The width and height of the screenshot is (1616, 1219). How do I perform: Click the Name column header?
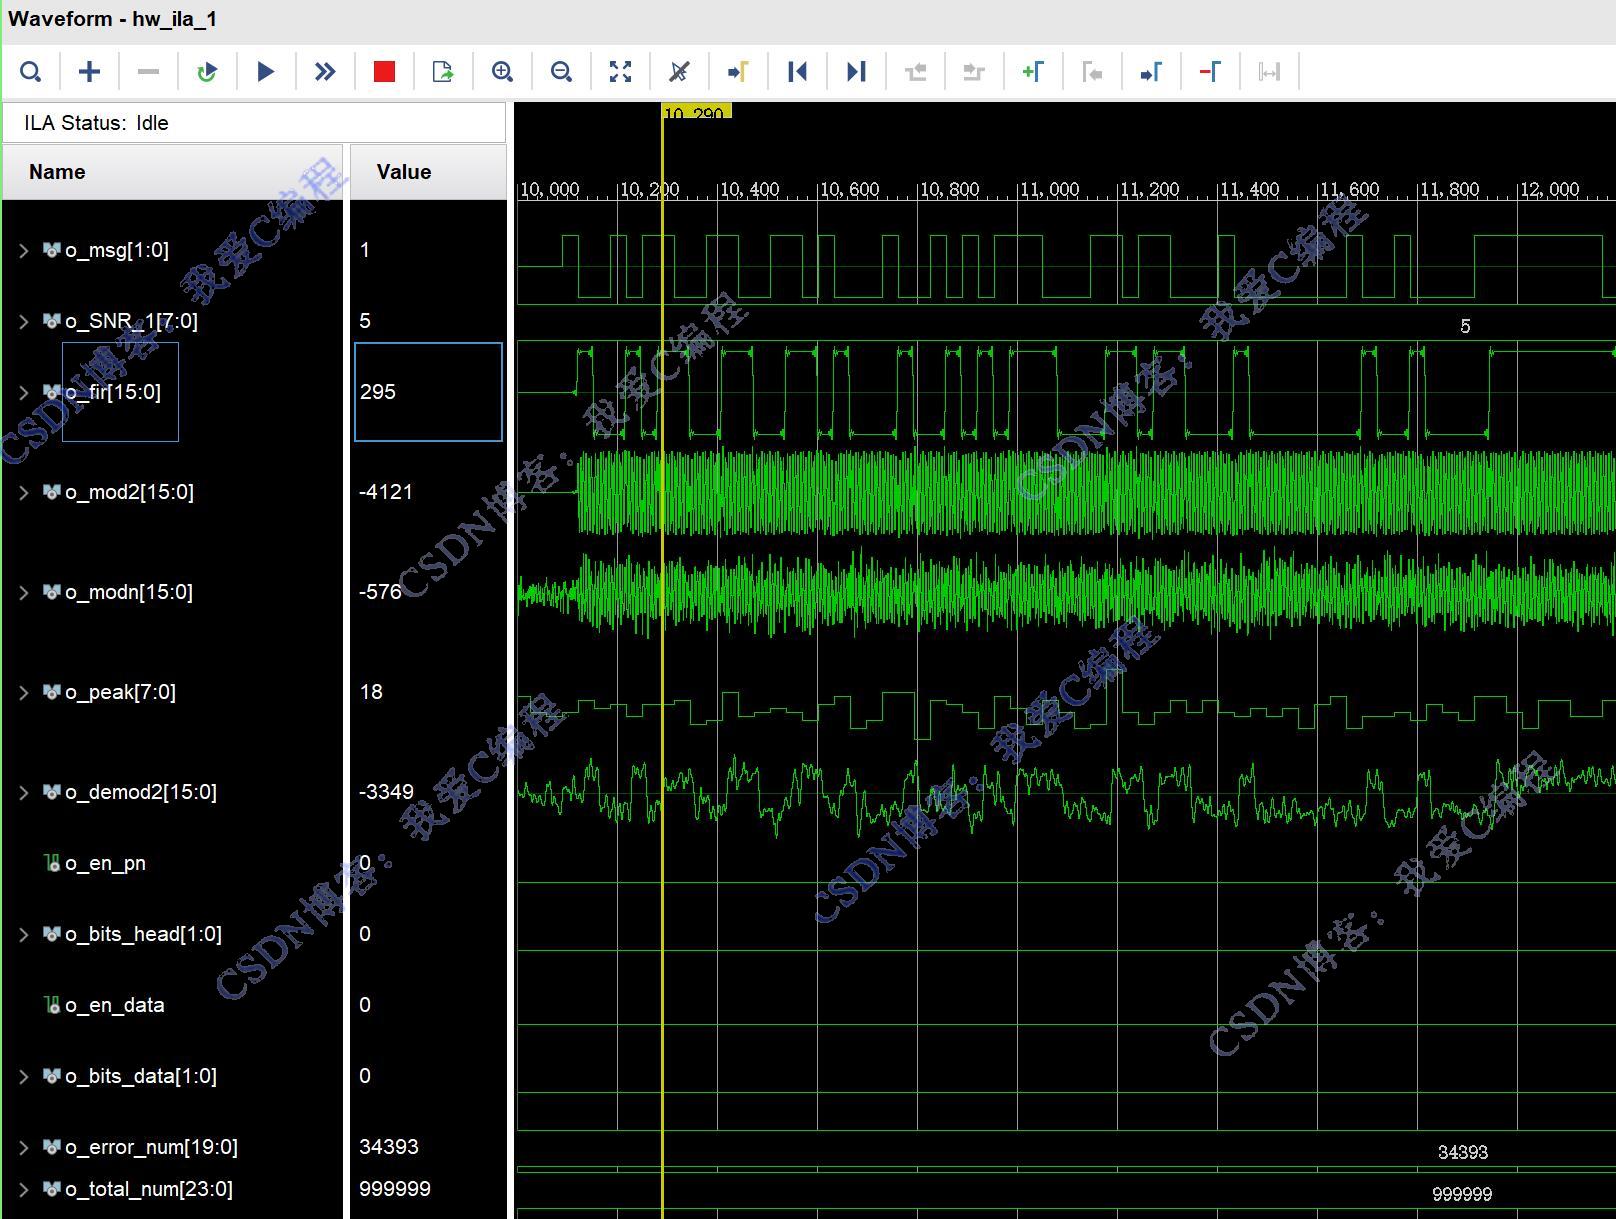172,172
